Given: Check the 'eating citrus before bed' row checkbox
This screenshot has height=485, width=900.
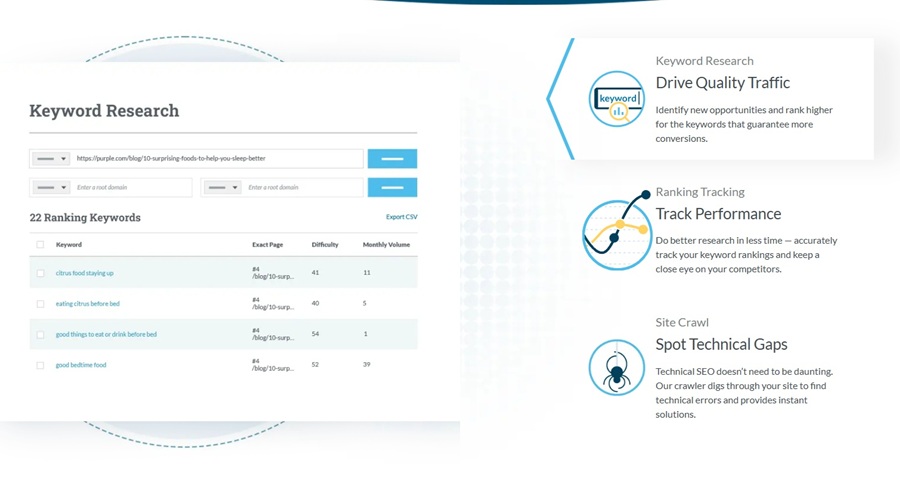Looking at the screenshot, I should [x=40, y=304].
